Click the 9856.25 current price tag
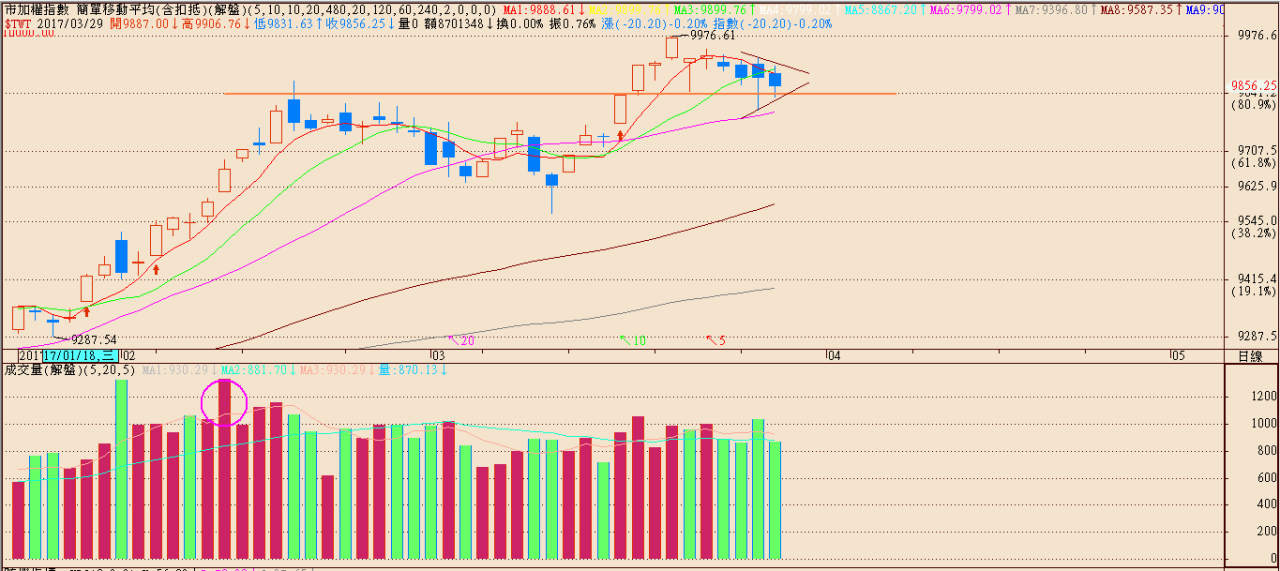 pos(1254,86)
